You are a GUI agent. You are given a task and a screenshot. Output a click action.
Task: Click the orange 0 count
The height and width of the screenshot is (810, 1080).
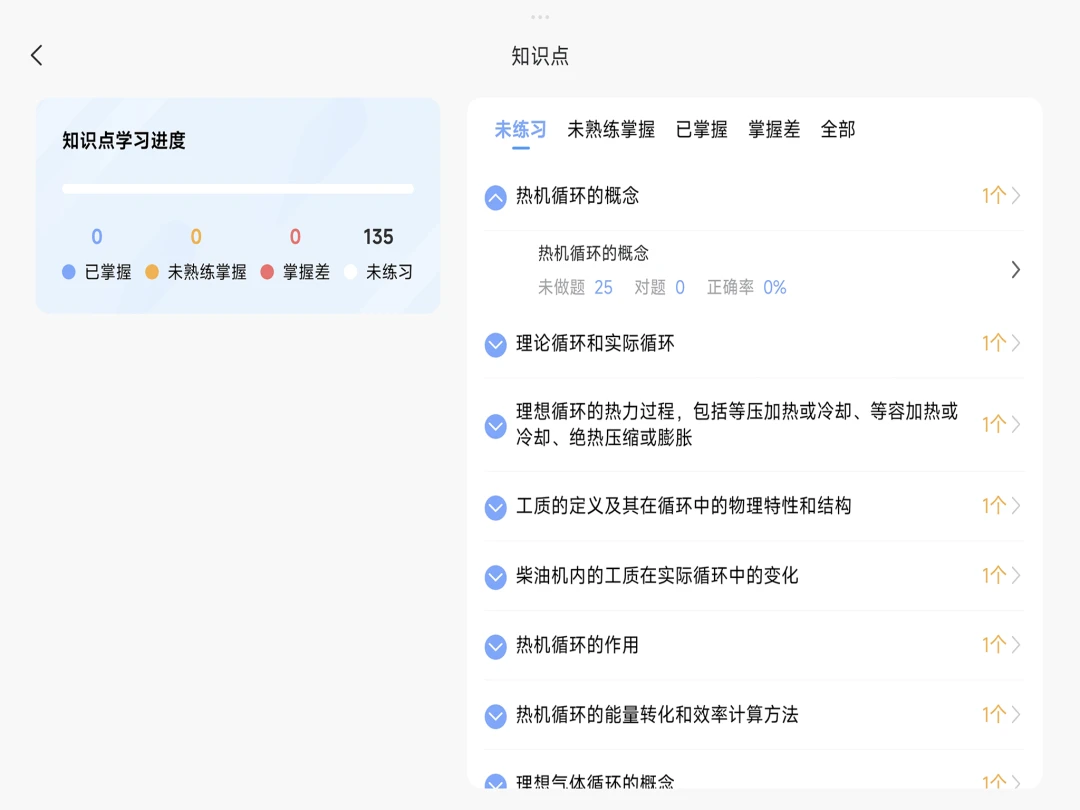[x=196, y=237]
